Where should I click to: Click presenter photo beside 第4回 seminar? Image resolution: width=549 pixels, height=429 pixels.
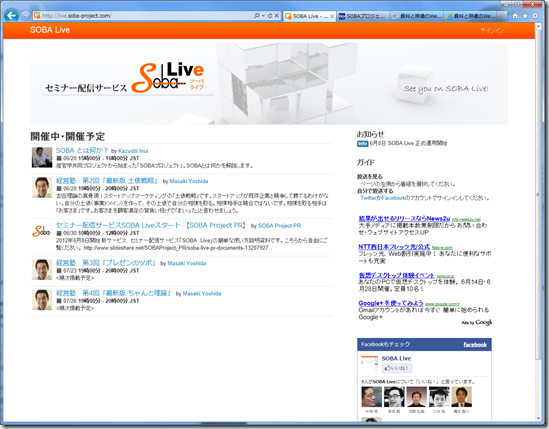(42, 299)
